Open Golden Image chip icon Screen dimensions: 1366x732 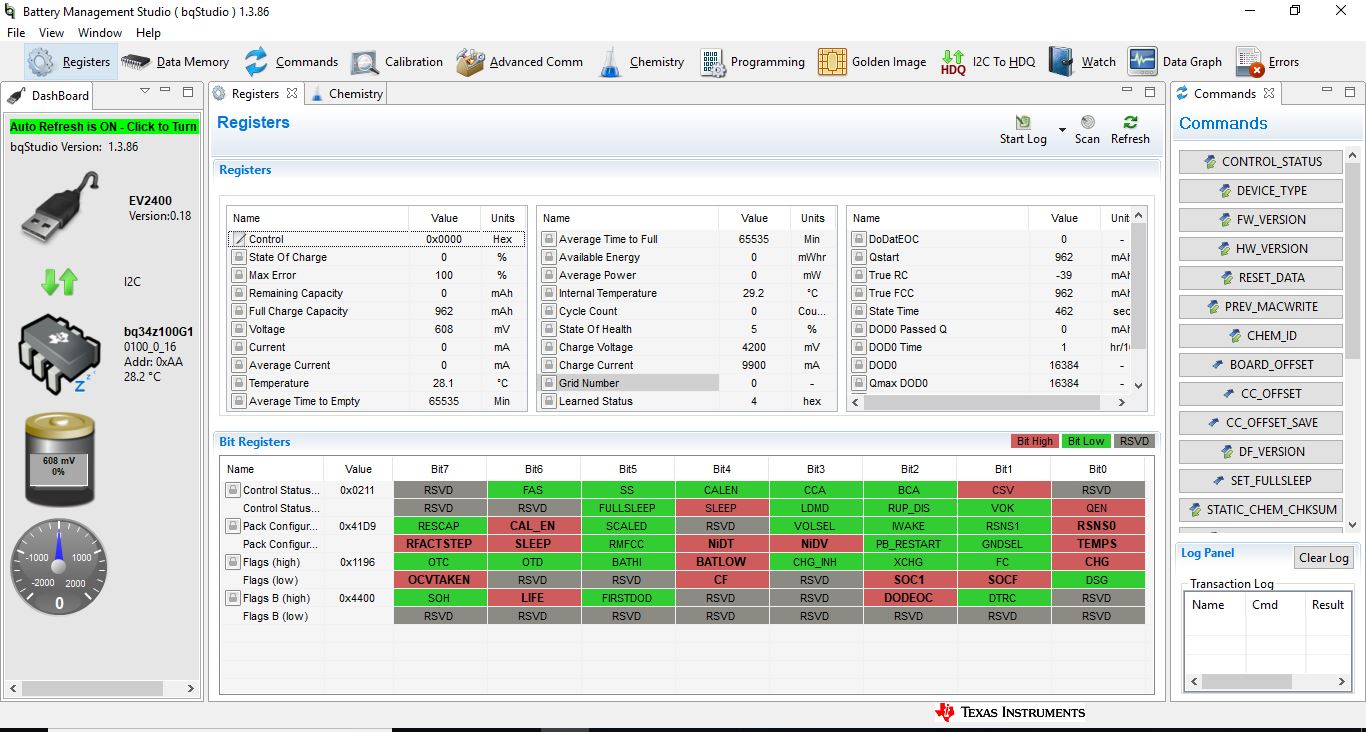832,62
